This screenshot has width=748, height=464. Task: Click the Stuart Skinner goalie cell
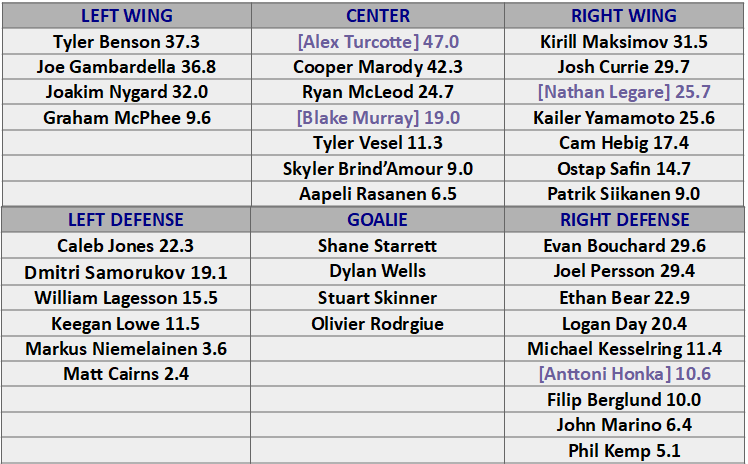[377, 298]
